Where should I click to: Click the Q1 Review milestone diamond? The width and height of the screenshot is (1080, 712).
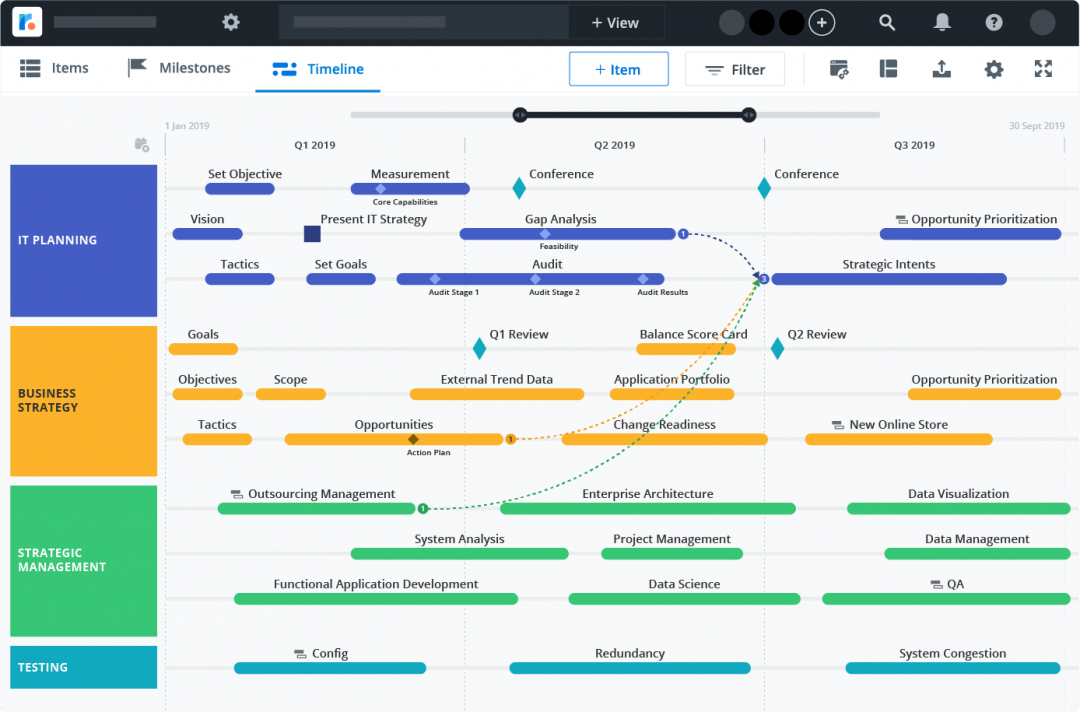[479, 348]
